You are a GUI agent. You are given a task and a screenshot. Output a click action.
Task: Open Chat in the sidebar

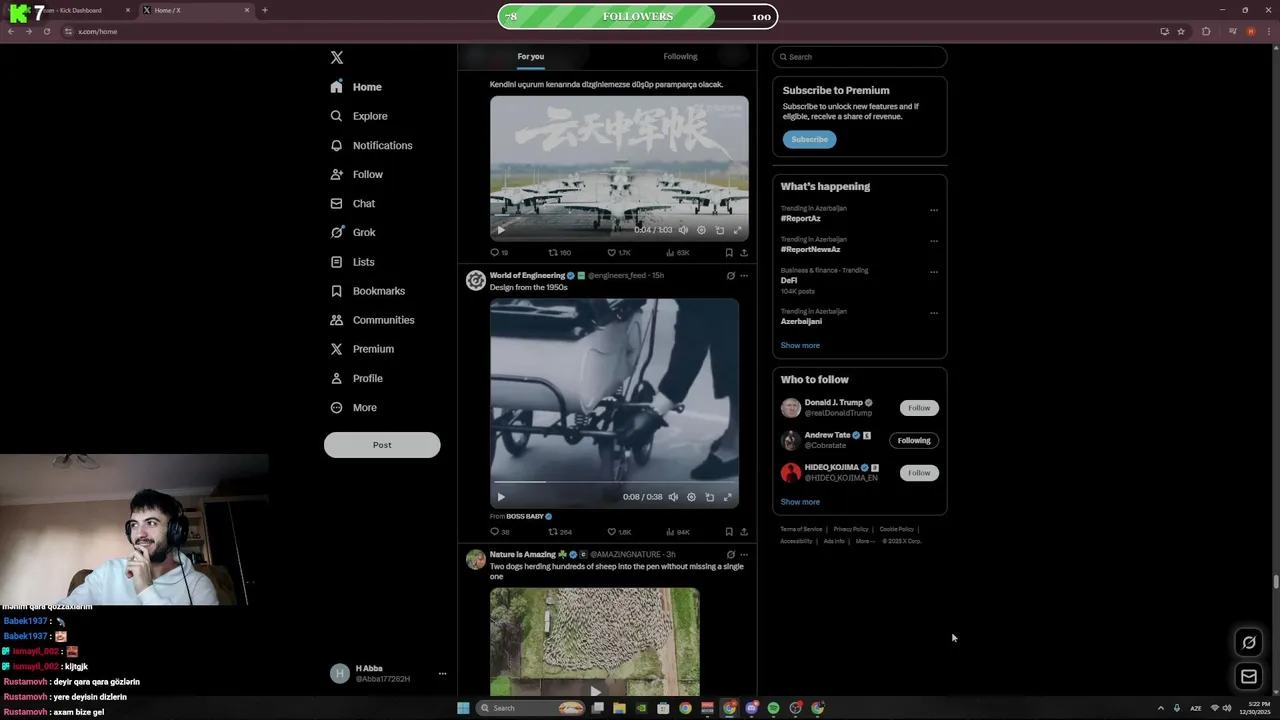click(x=352, y=203)
